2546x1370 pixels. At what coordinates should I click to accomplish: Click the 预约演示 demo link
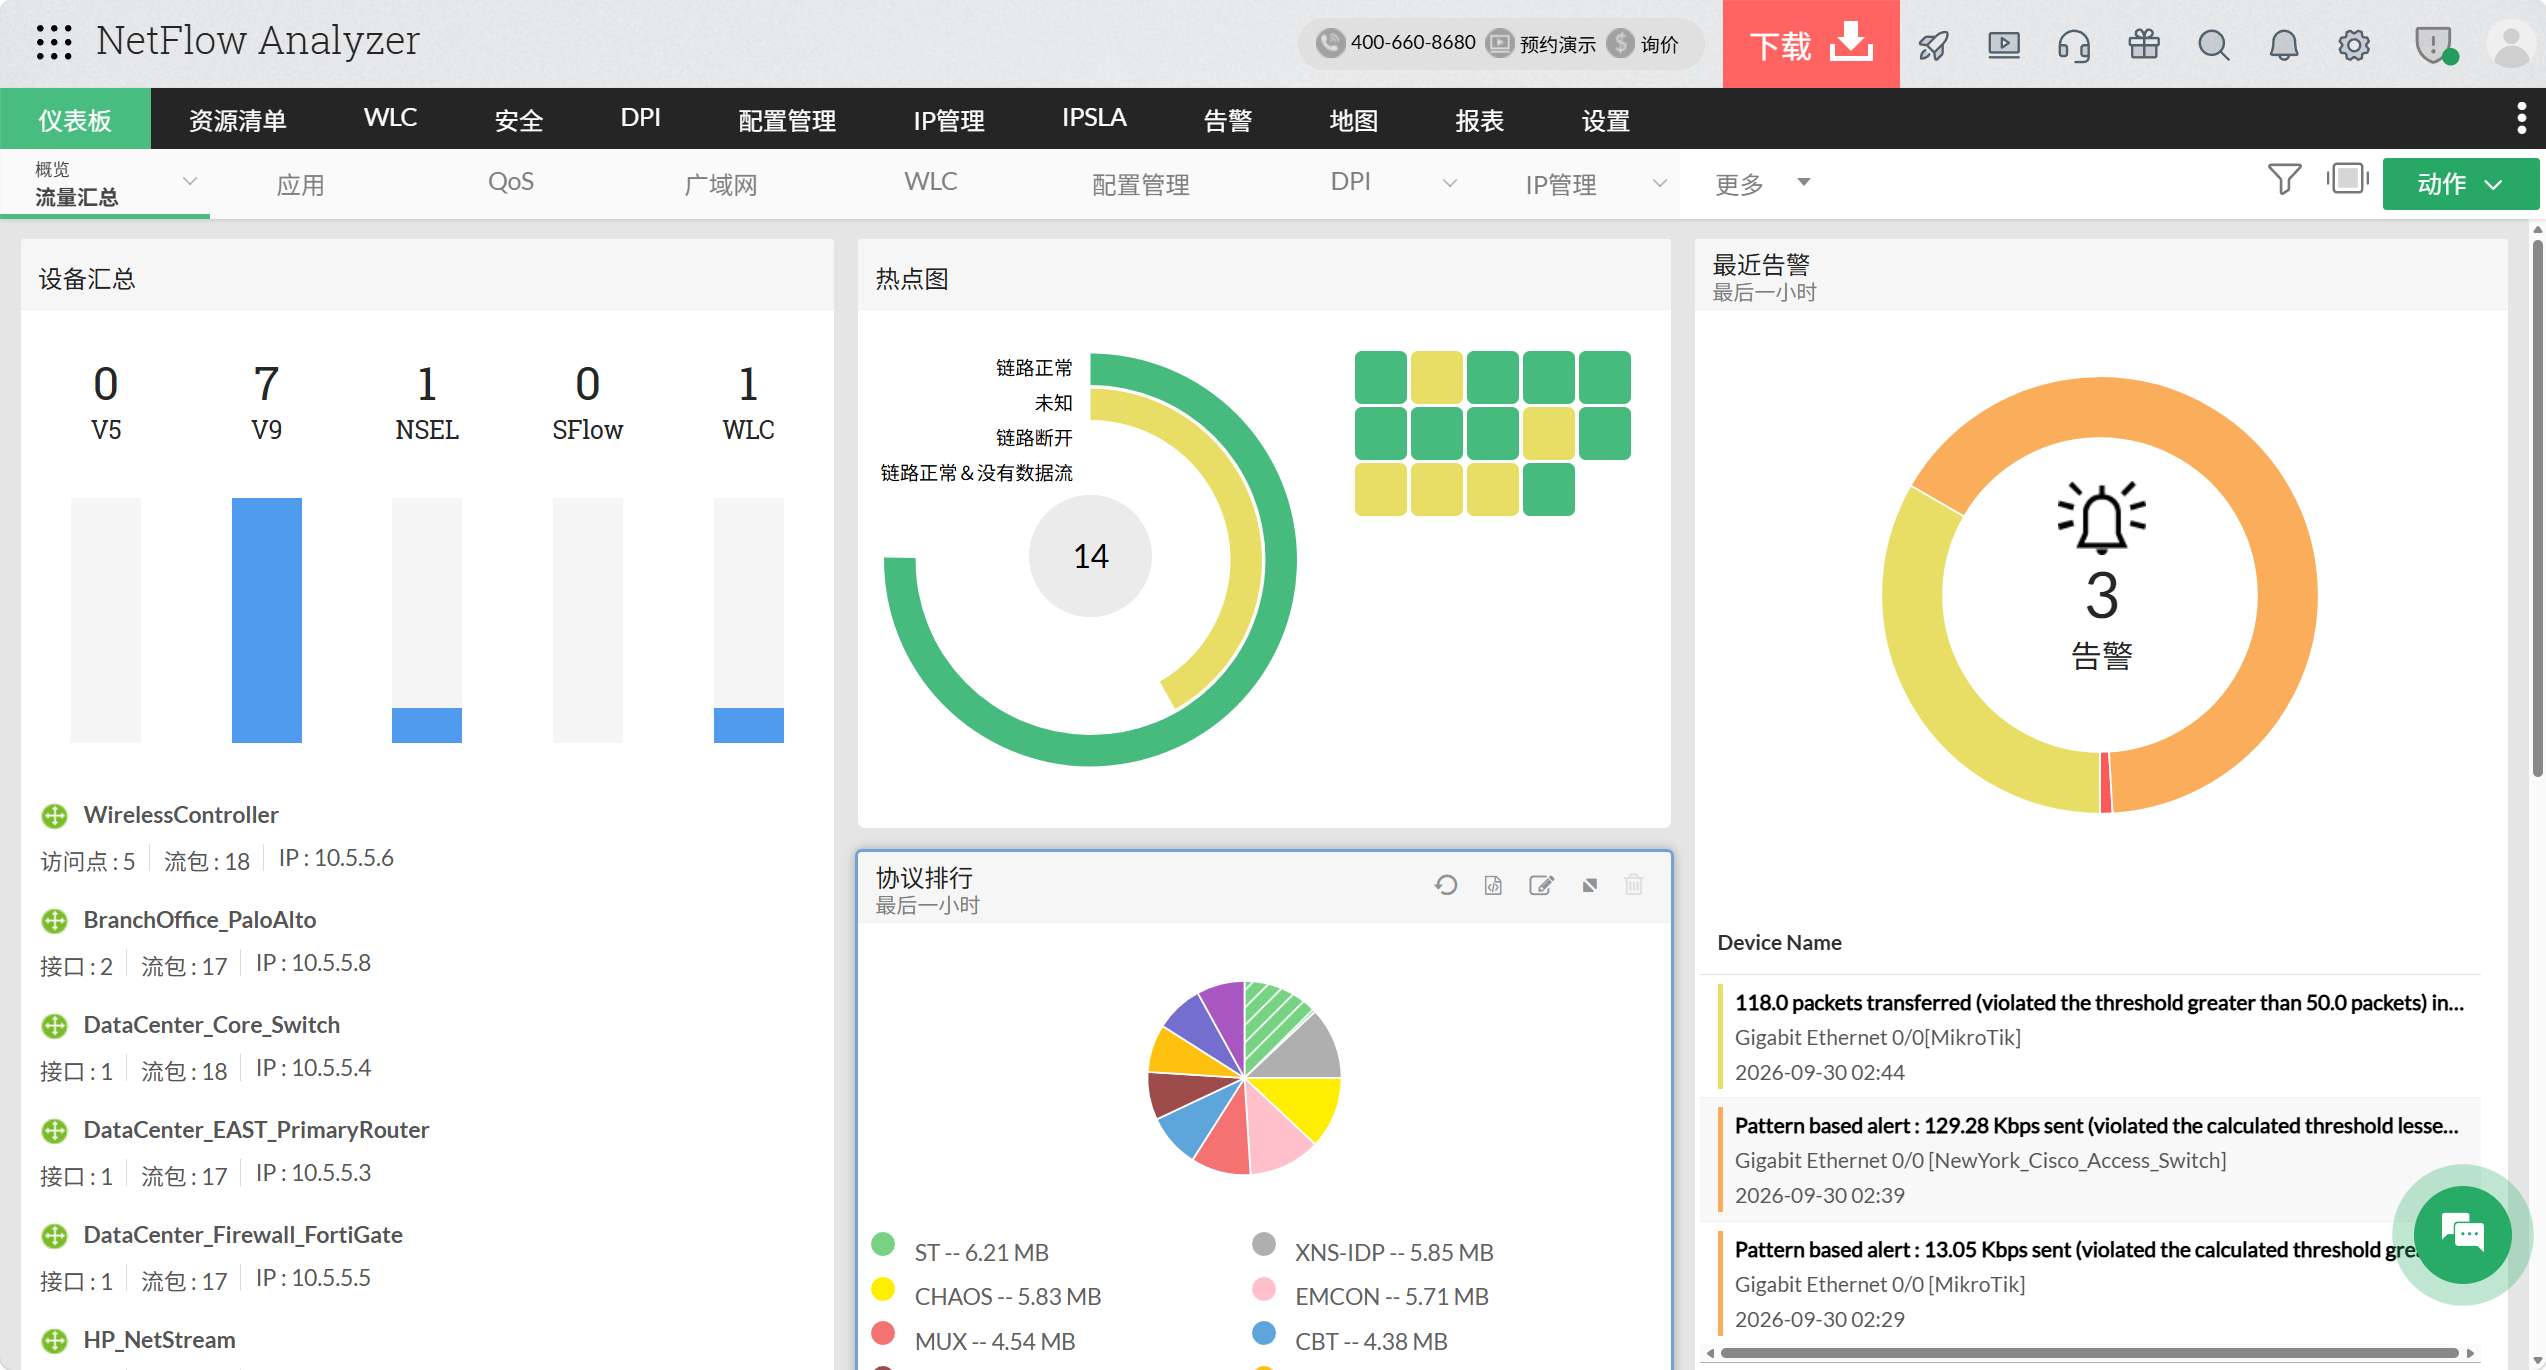[1541, 44]
